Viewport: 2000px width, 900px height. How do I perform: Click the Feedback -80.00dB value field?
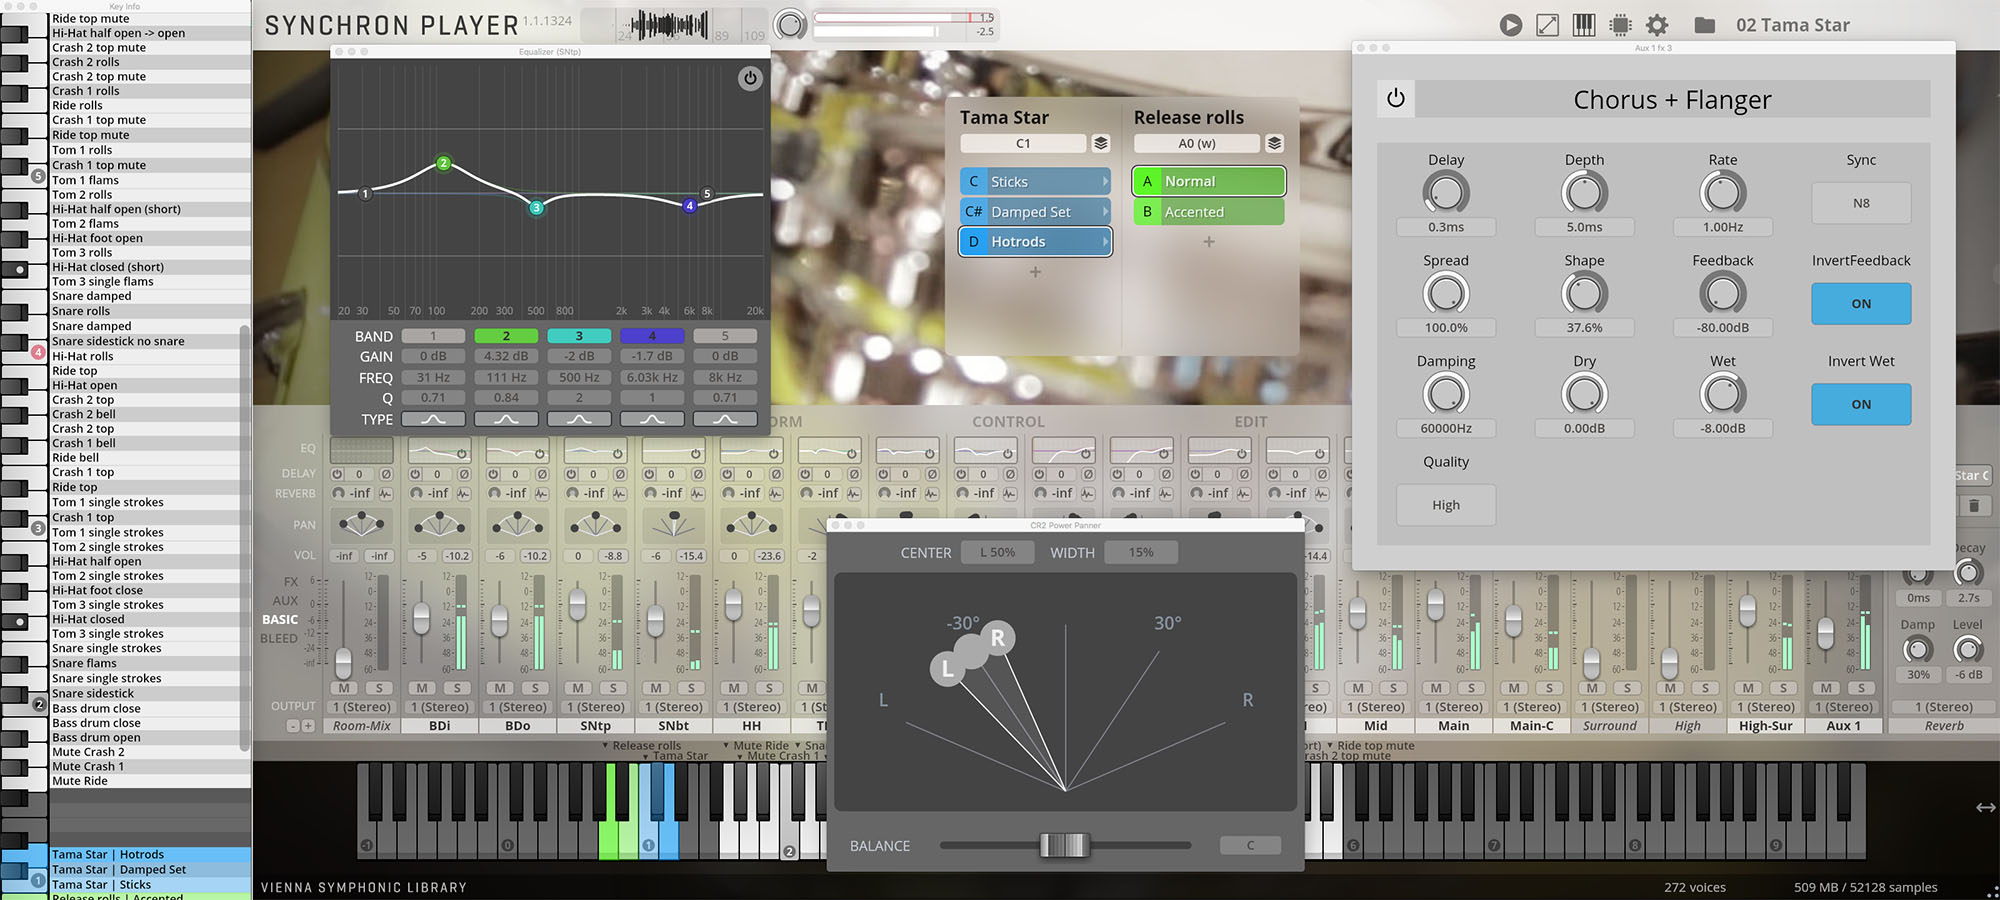click(x=1723, y=327)
